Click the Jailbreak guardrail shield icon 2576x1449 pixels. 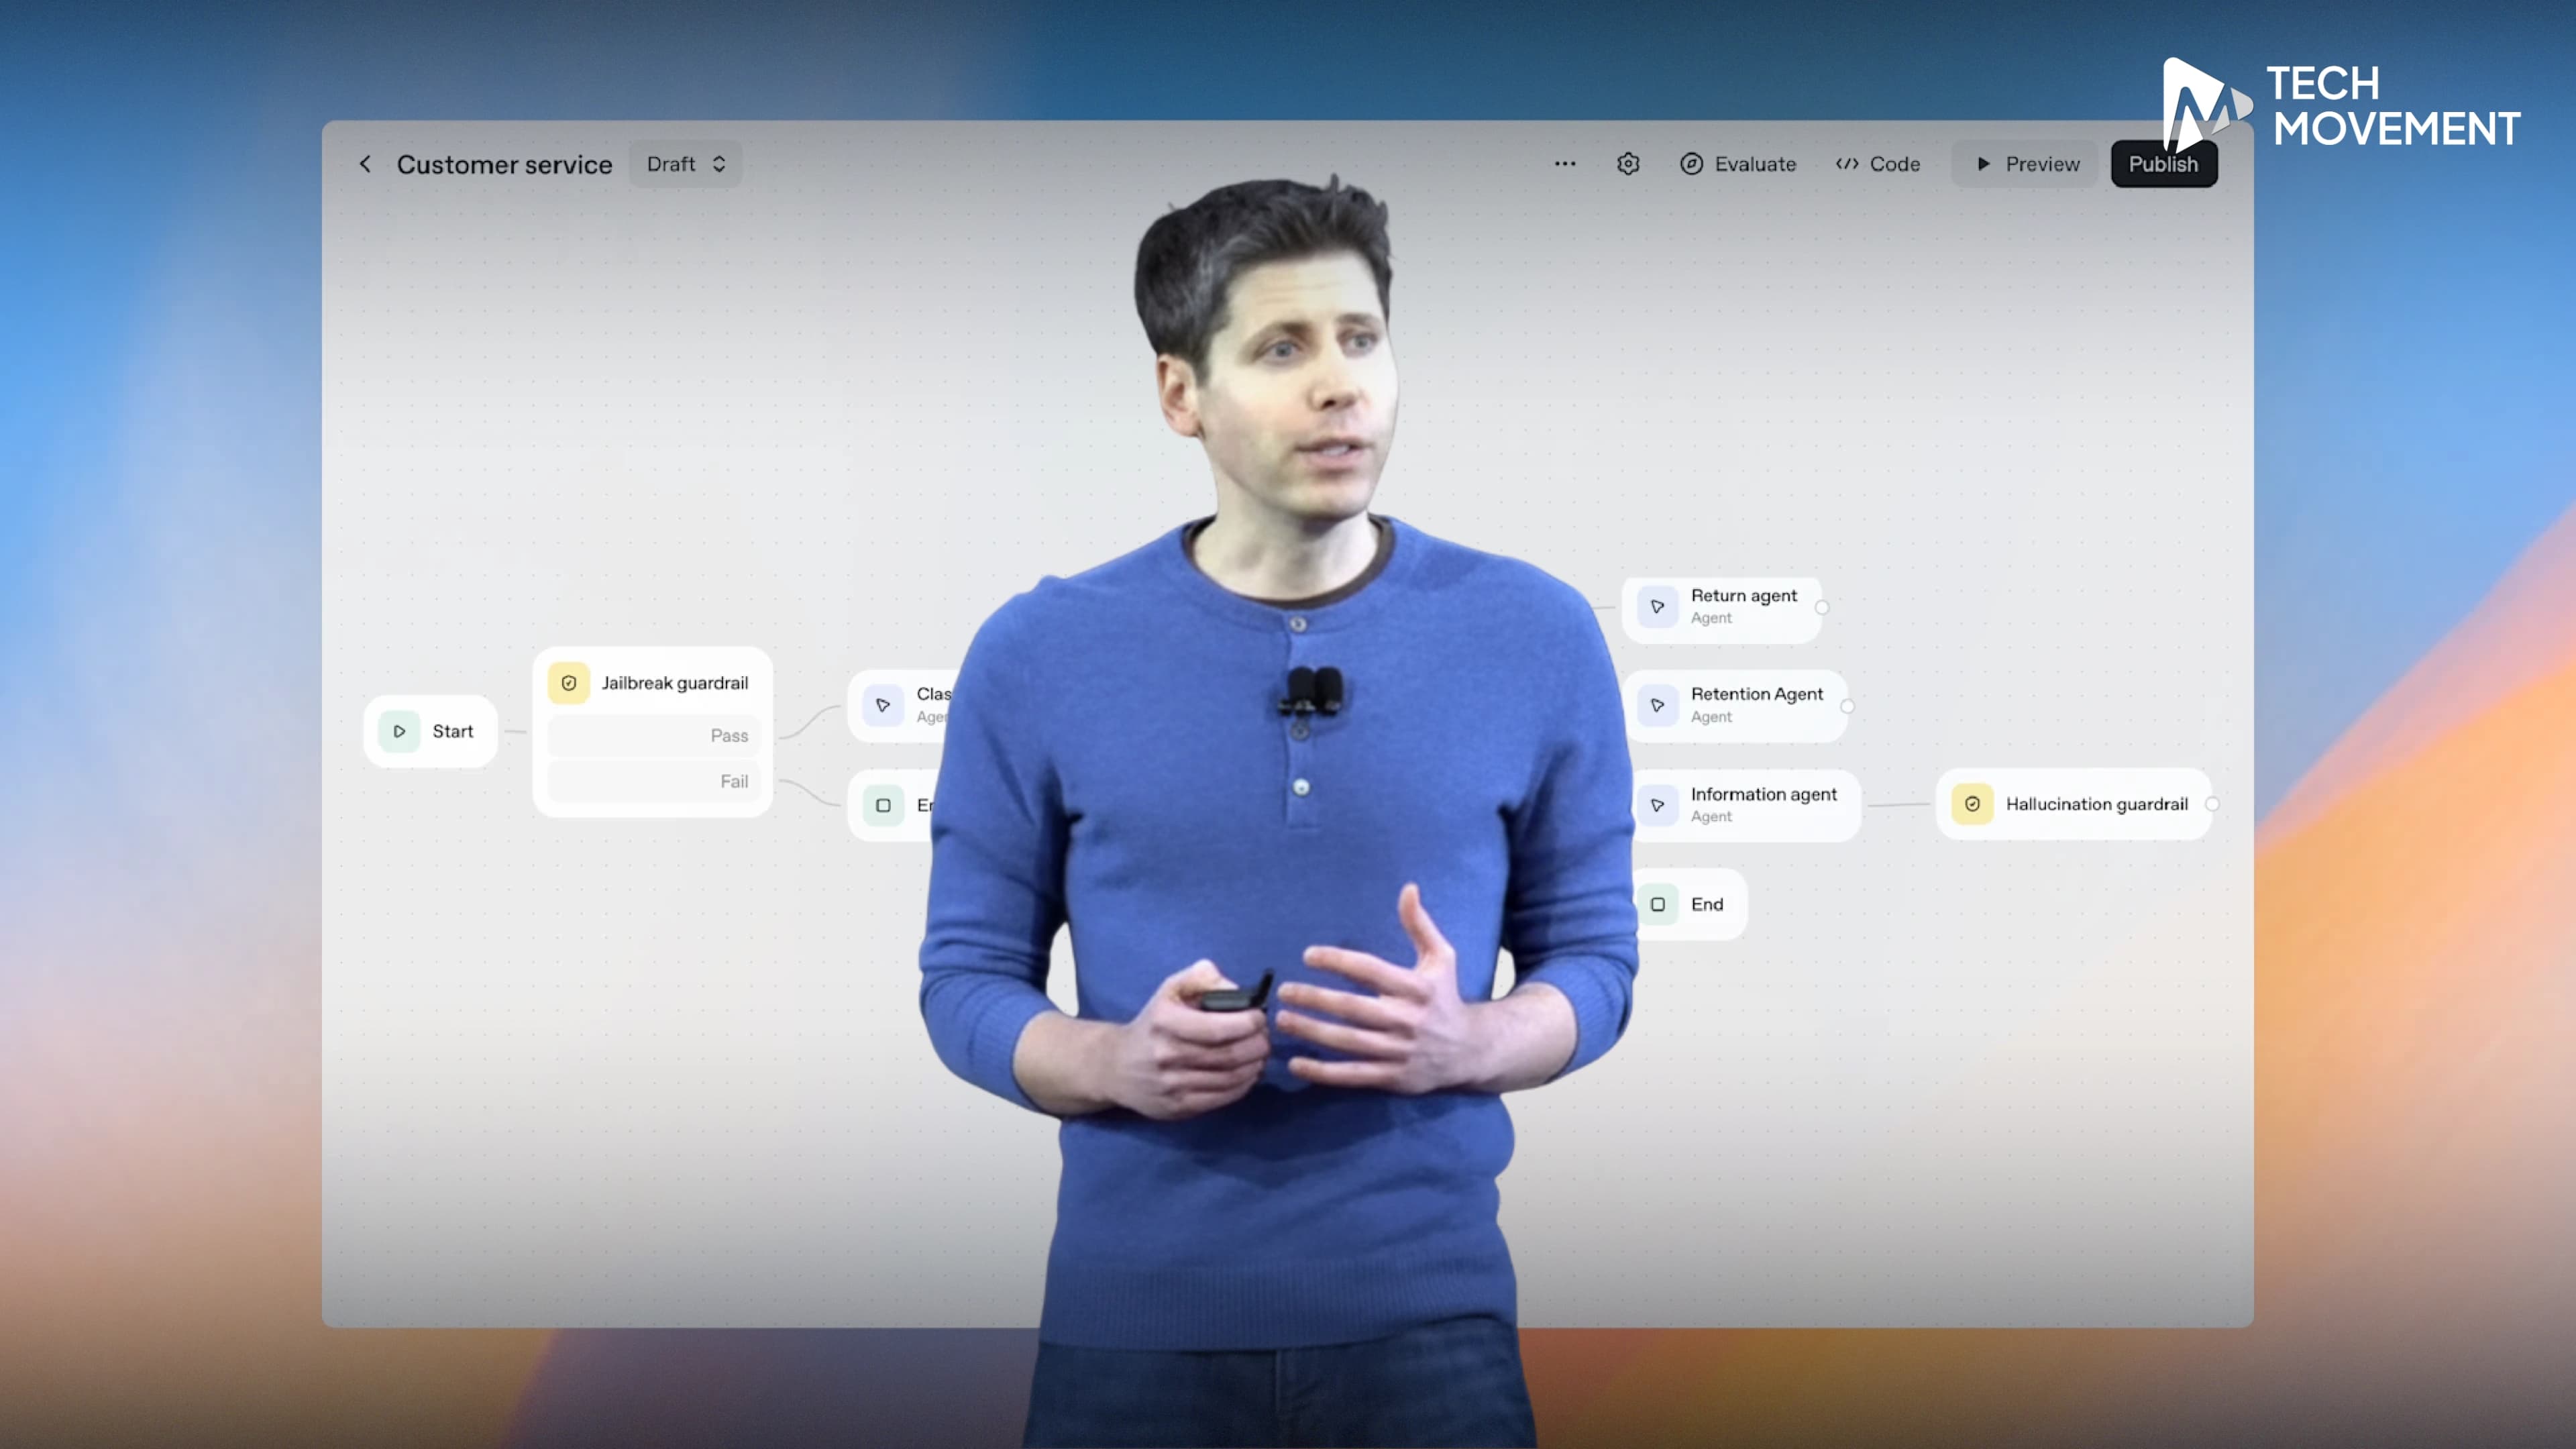pos(569,683)
